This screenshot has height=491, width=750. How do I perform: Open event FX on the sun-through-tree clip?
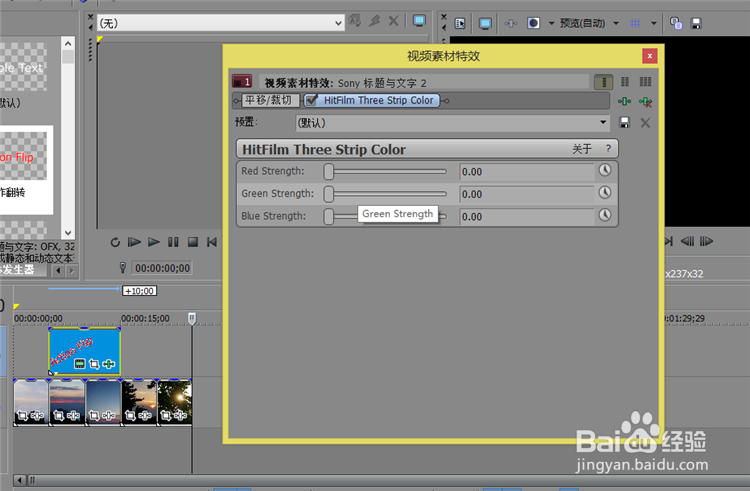[181, 415]
